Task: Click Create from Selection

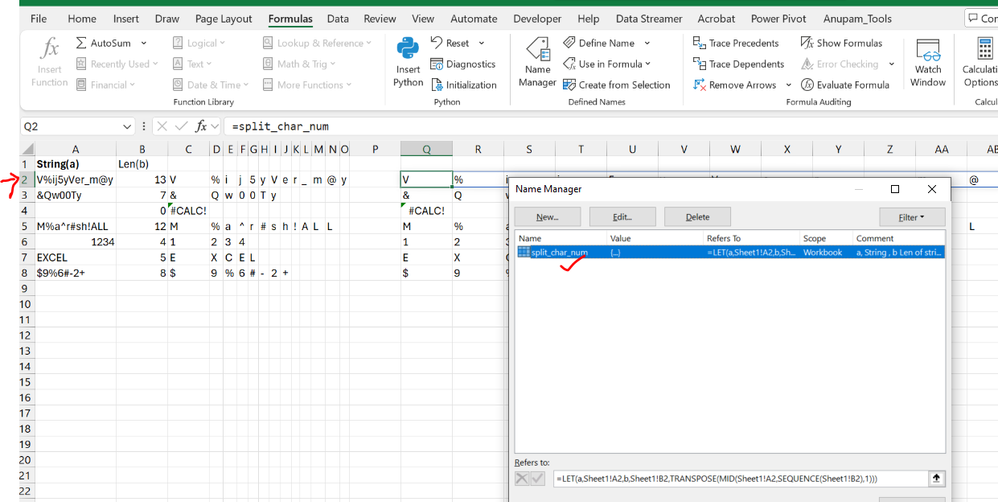Action: pyautogui.click(x=617, y=85)
